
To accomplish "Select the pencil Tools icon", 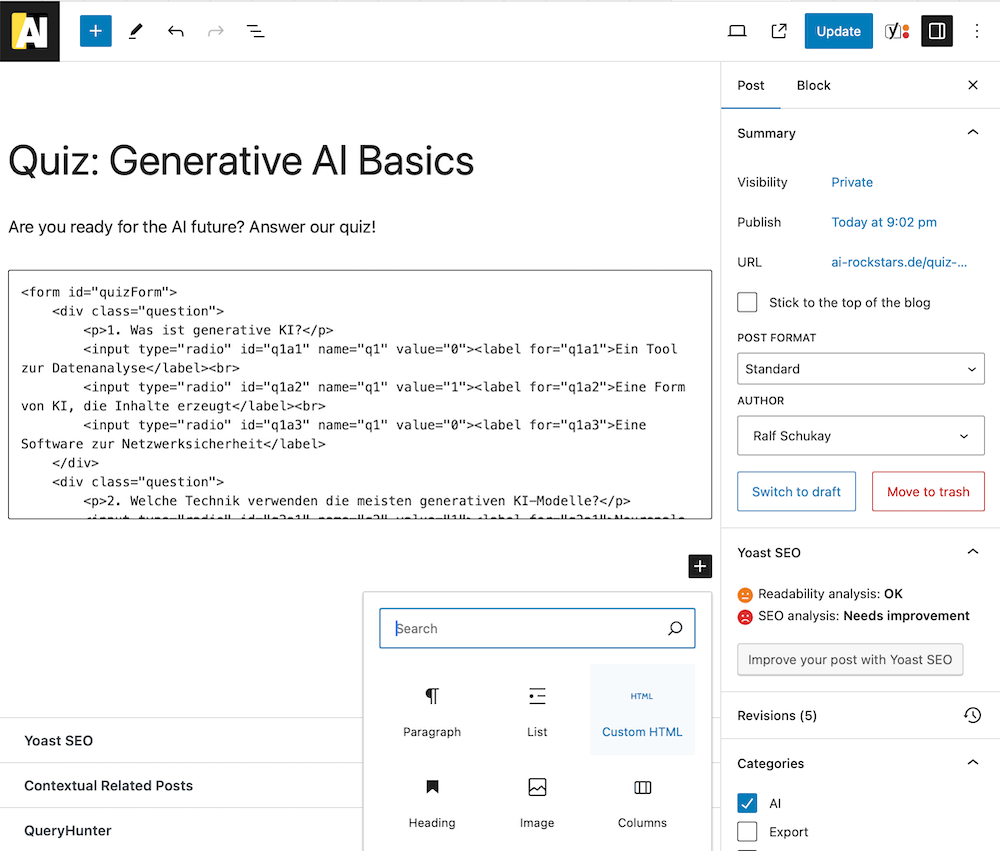I will pyautogui.click(x=136, y=31).
